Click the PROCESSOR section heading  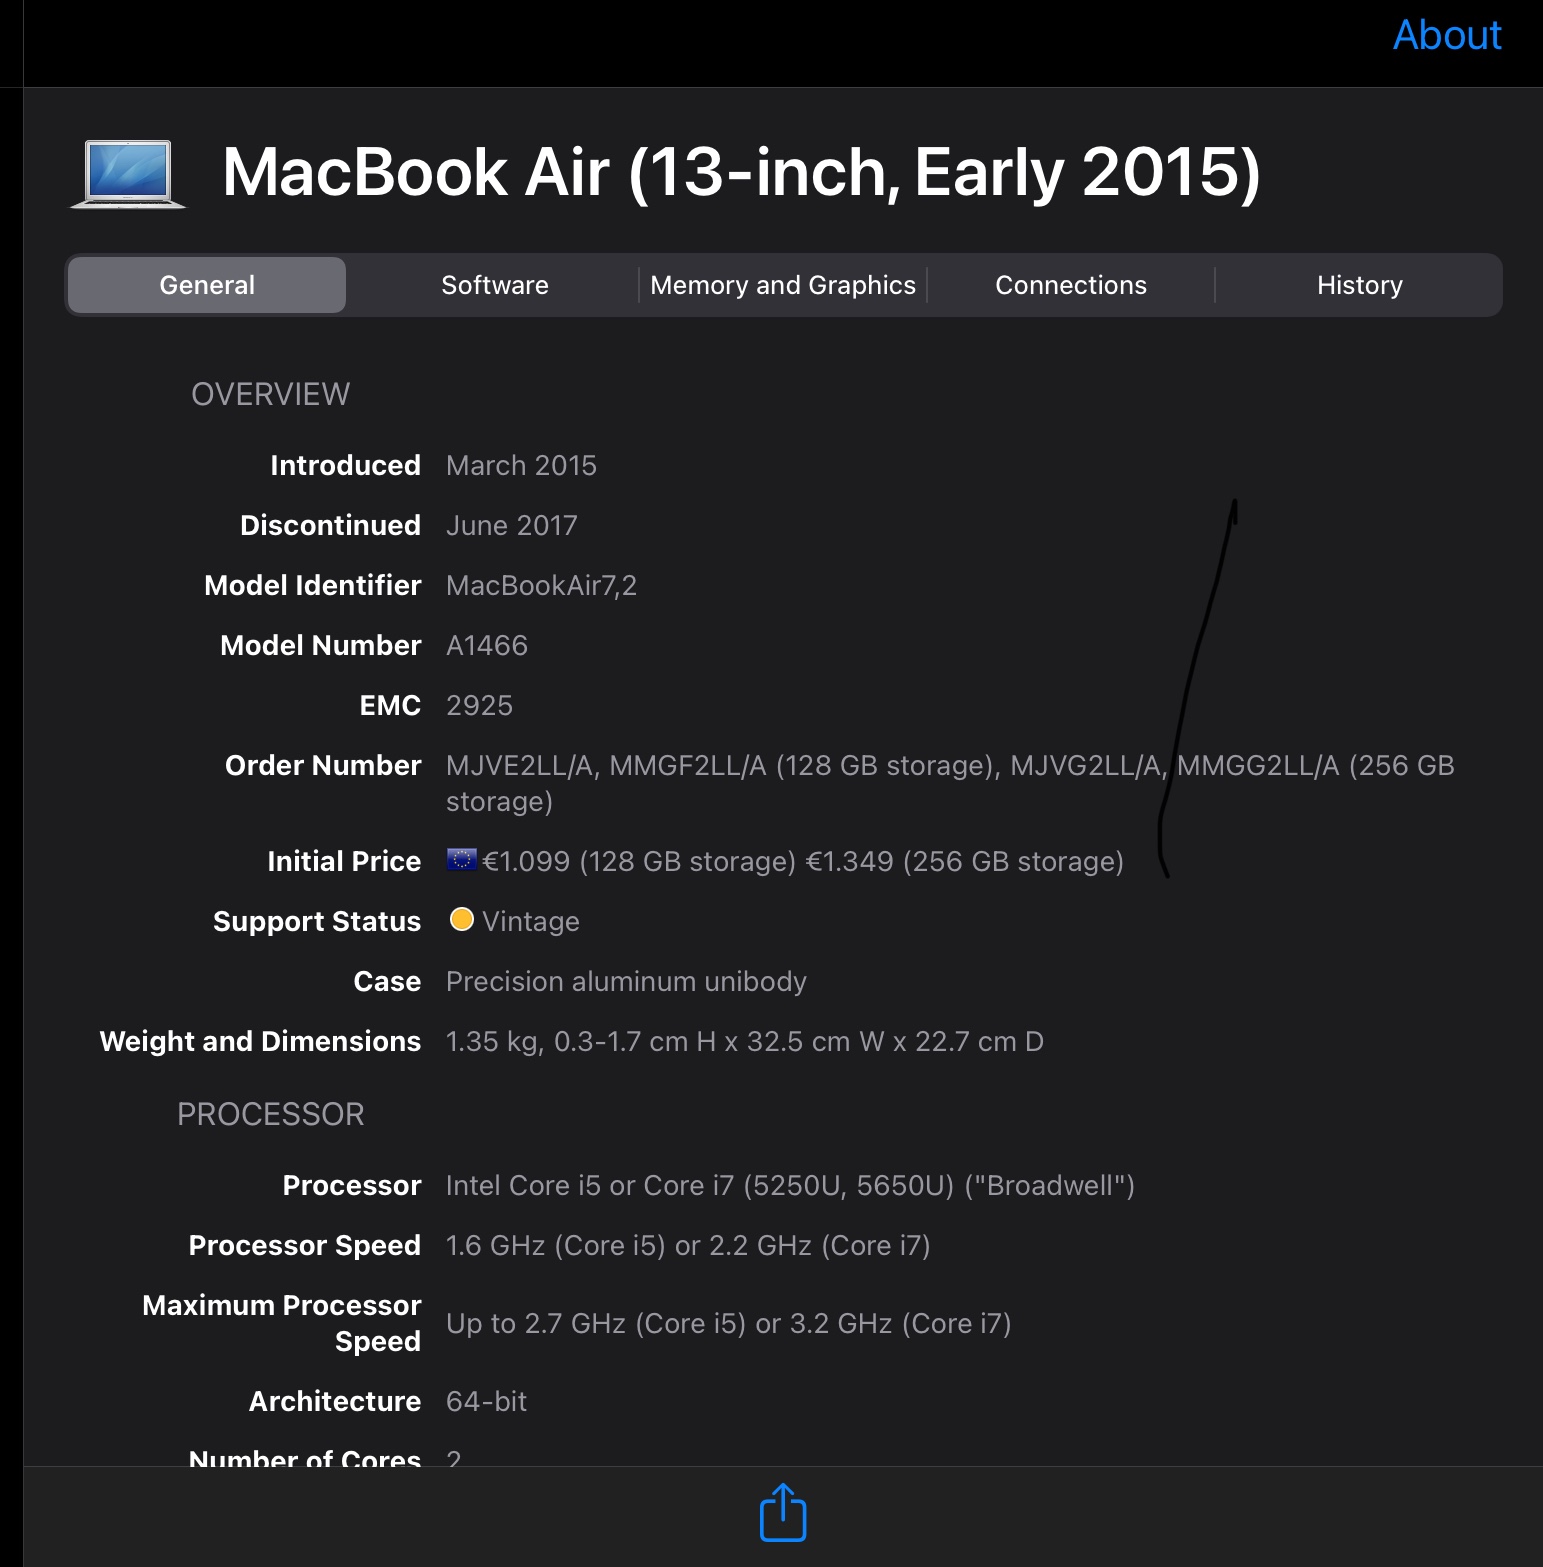click(270, 1114)
